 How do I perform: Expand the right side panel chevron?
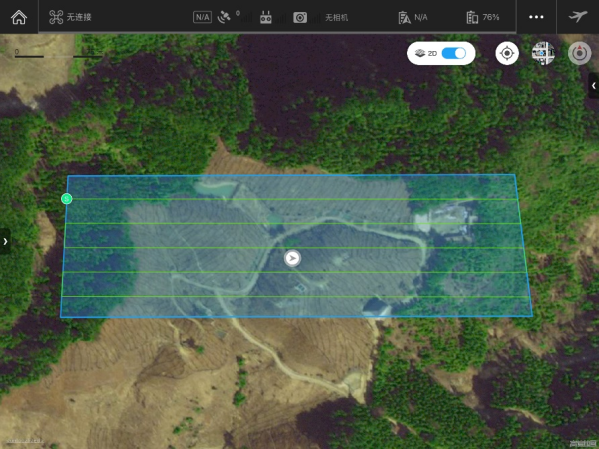tap(594, 86)
